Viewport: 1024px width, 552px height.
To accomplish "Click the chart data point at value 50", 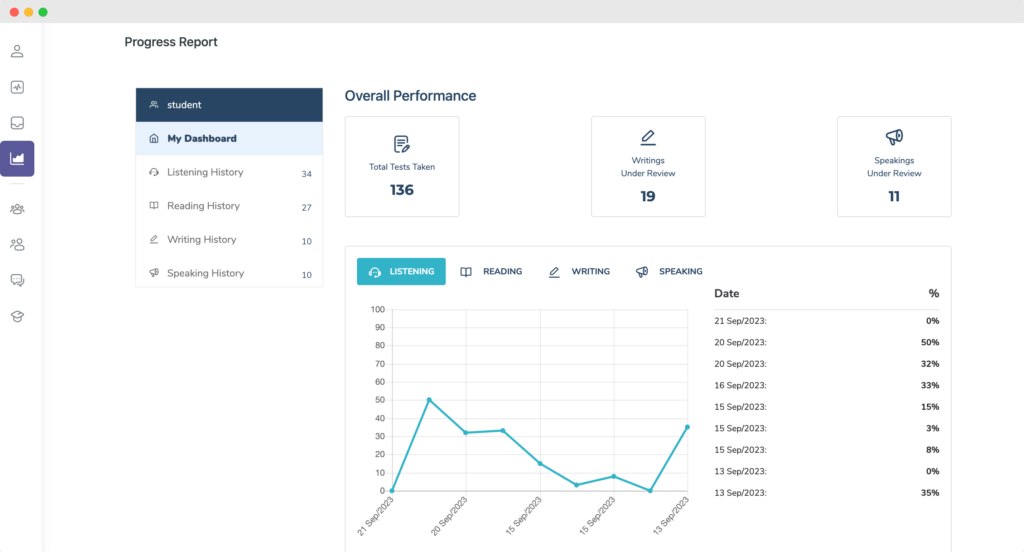I will pyautogui.click(x=429, y=400).
